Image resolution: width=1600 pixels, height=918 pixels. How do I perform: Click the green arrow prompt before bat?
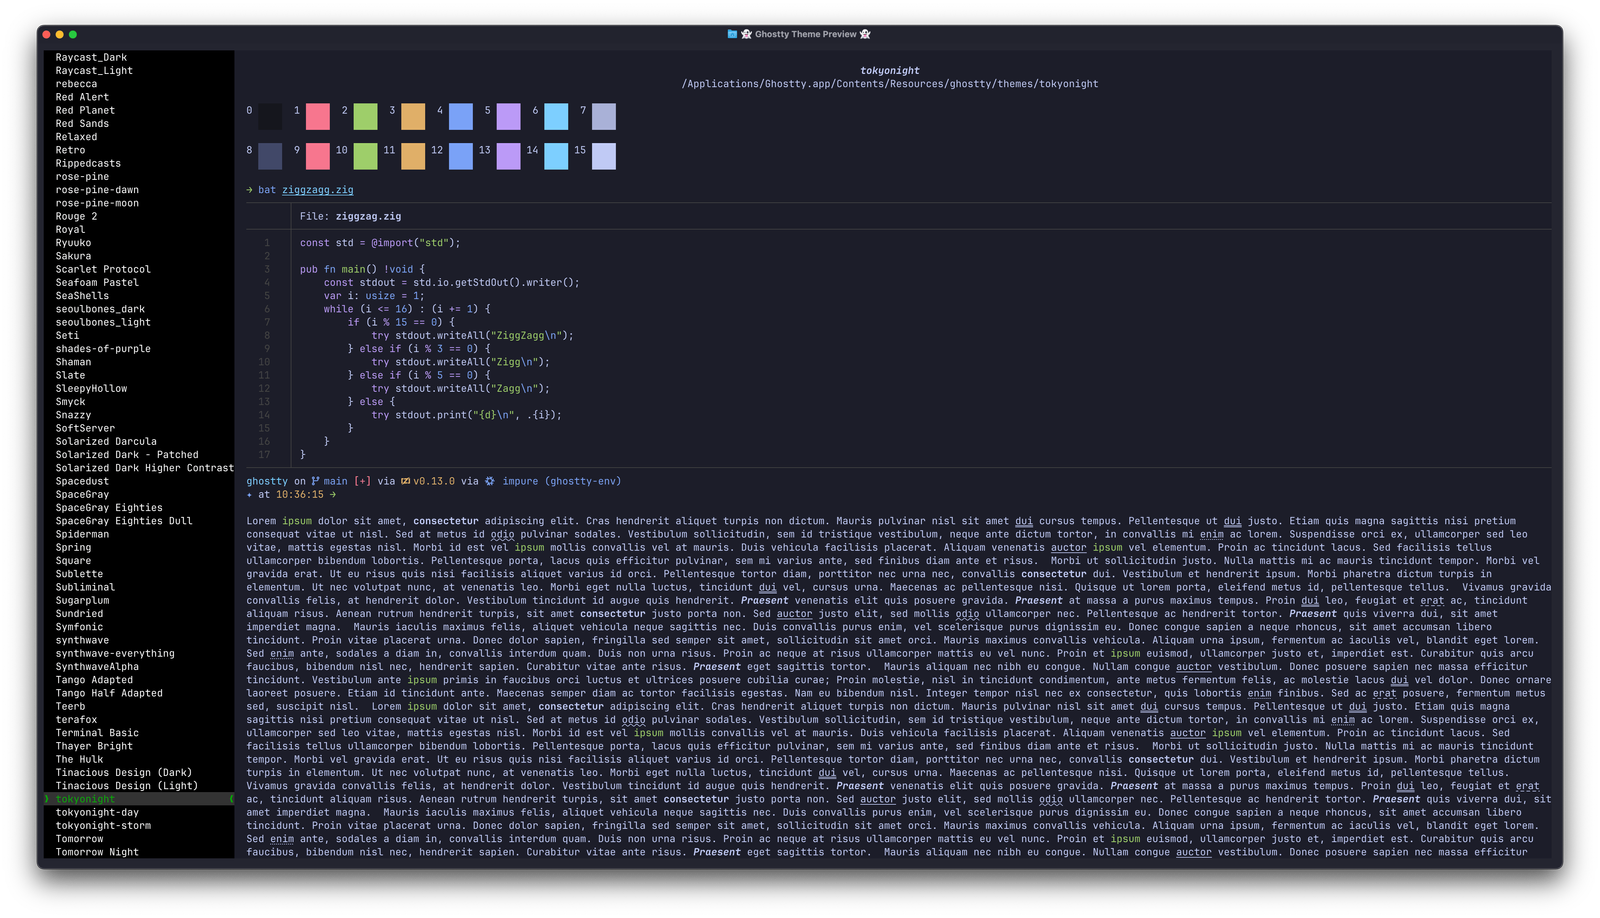coord(249,189)
